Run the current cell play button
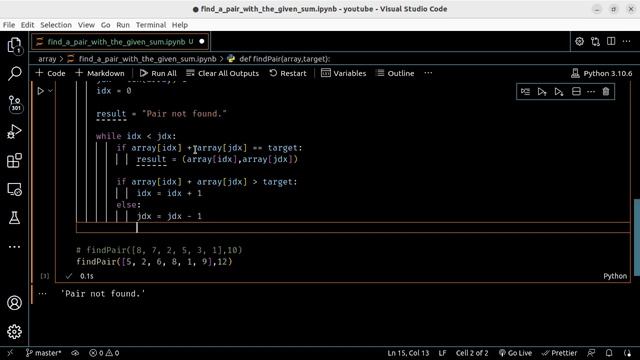This screenshot has height=360, width=640. [x=40, y=91]
